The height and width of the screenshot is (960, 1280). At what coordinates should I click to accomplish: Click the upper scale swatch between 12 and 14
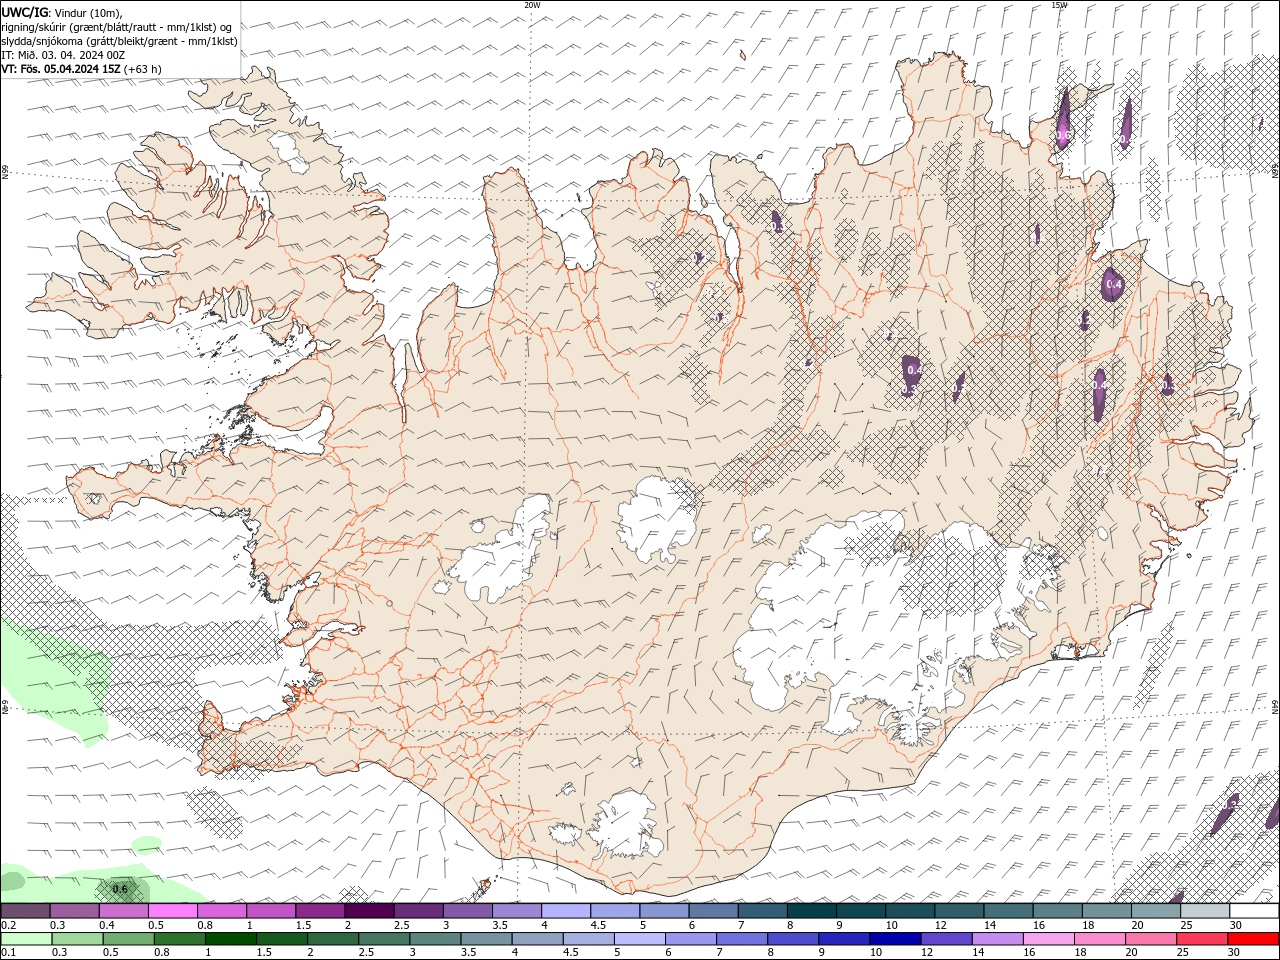pos(959,911)
